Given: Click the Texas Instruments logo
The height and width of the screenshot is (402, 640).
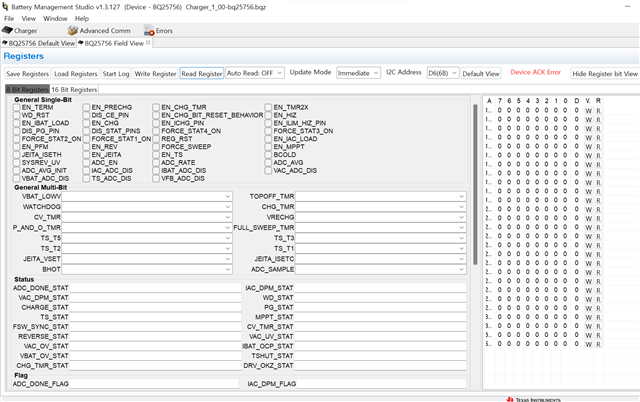Looking at the screenshot, I should point(533,400).
